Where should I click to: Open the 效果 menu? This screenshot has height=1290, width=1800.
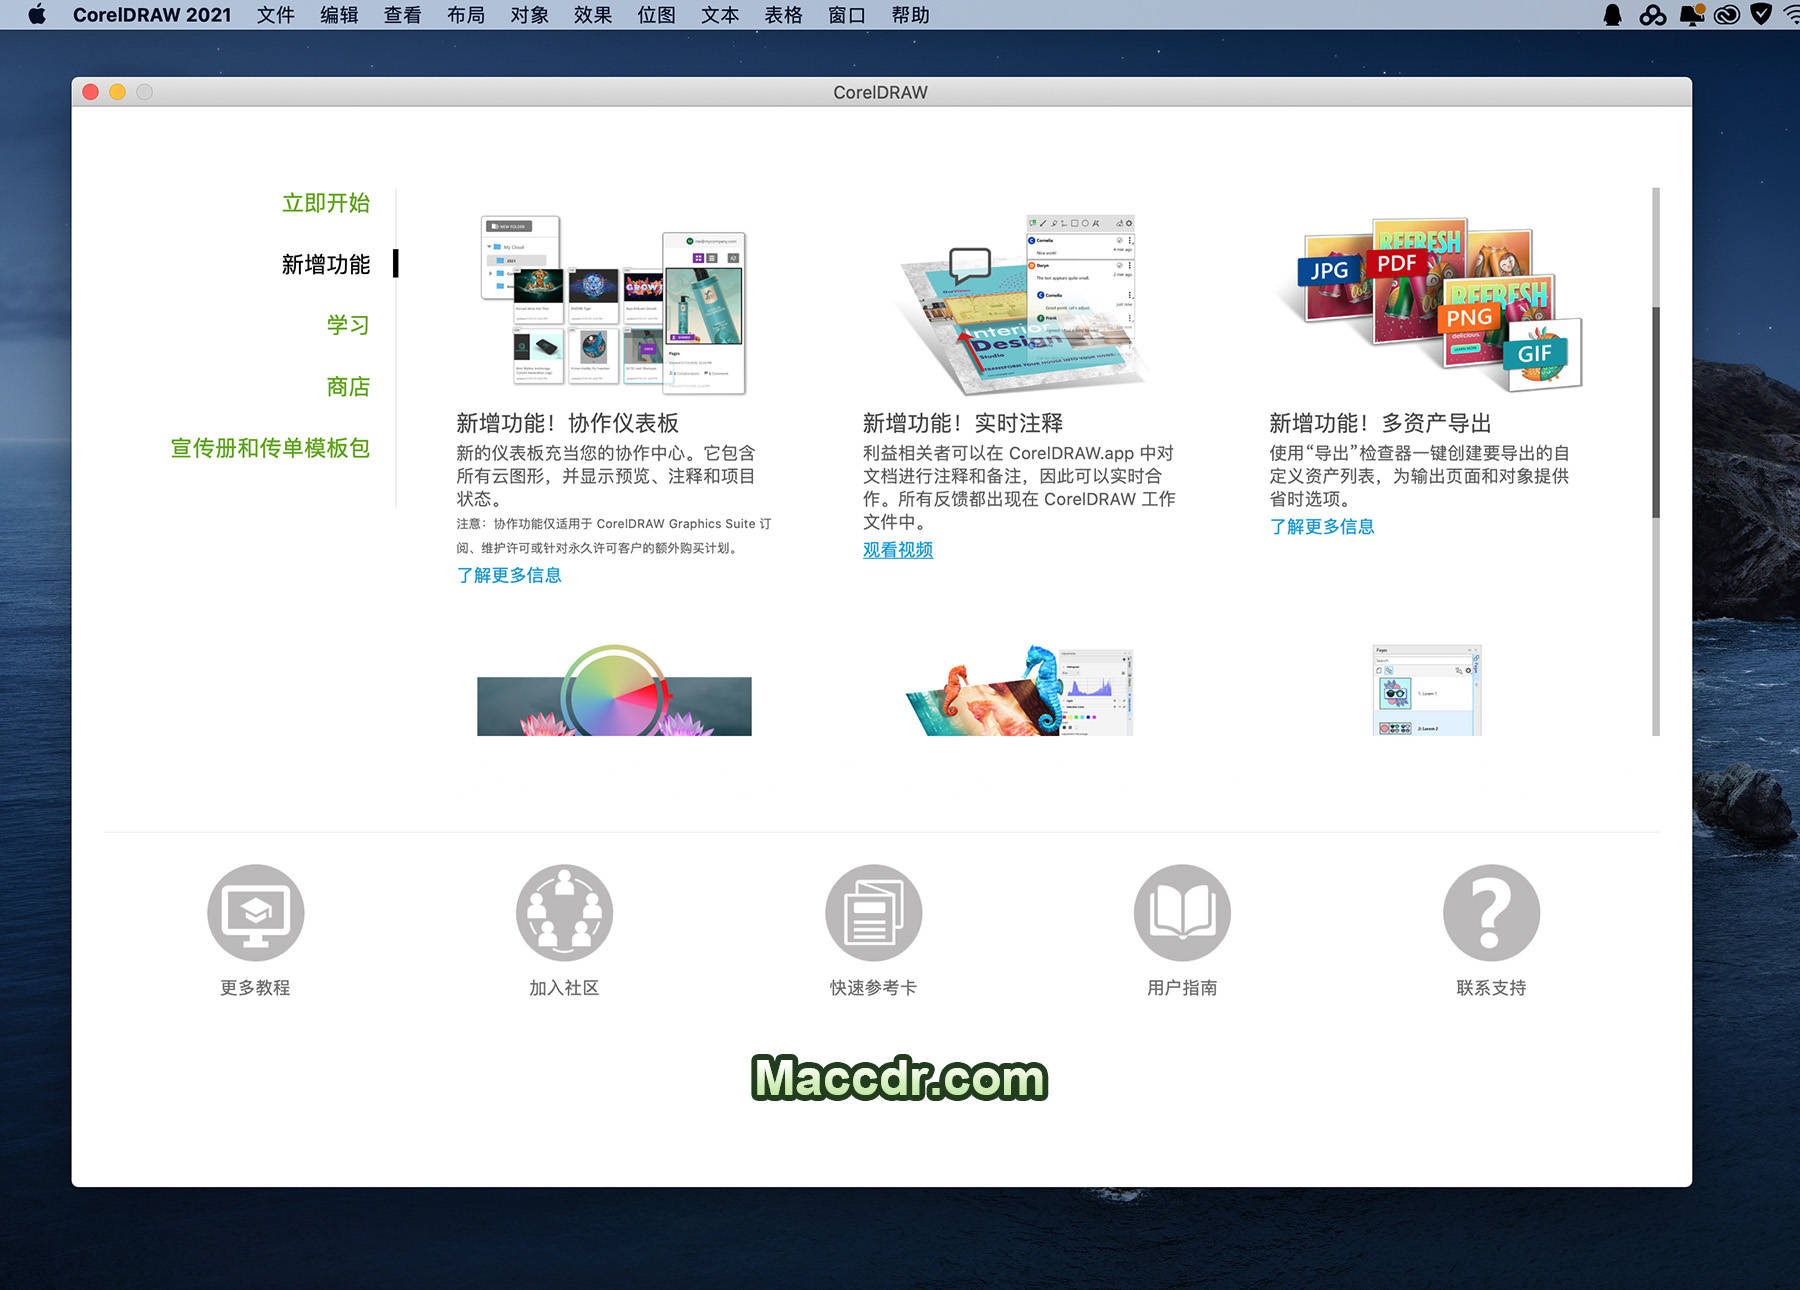(x=593, y=15)
